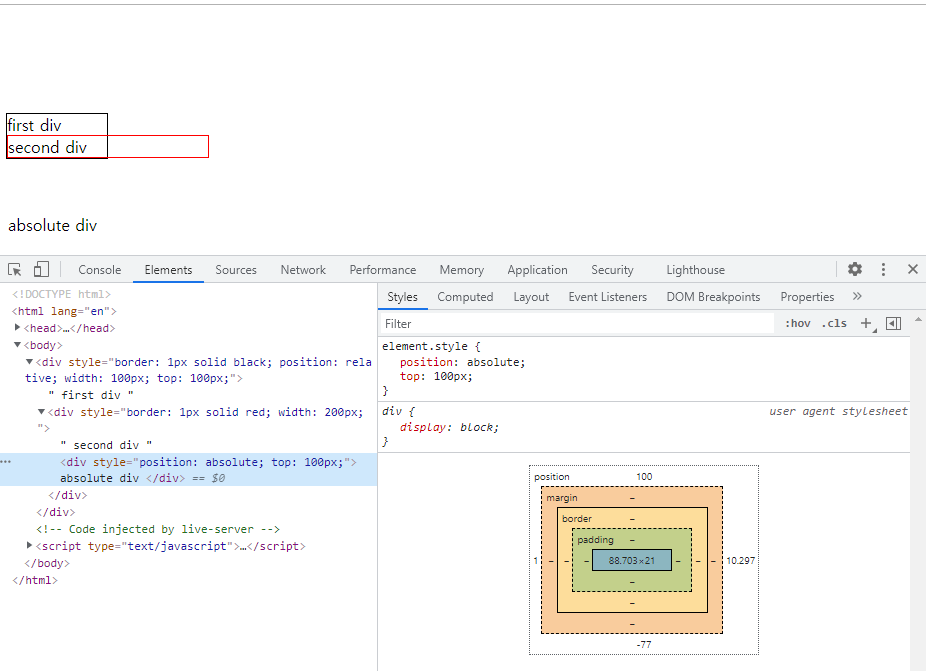Screen dimensions: 926x671
Task: Open the Layout sidebar tab
Action: tap(531, 297)
